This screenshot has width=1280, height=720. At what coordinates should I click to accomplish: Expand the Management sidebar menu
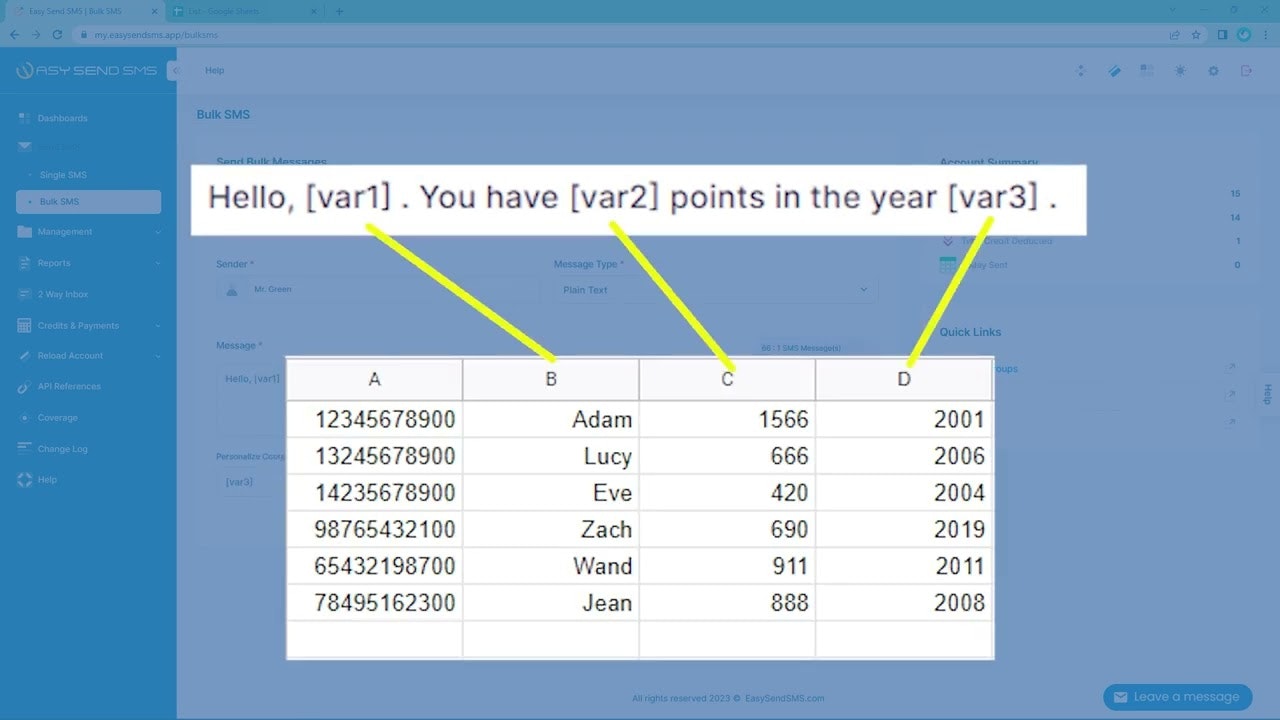pyautogui.click(x=88, y=232)
